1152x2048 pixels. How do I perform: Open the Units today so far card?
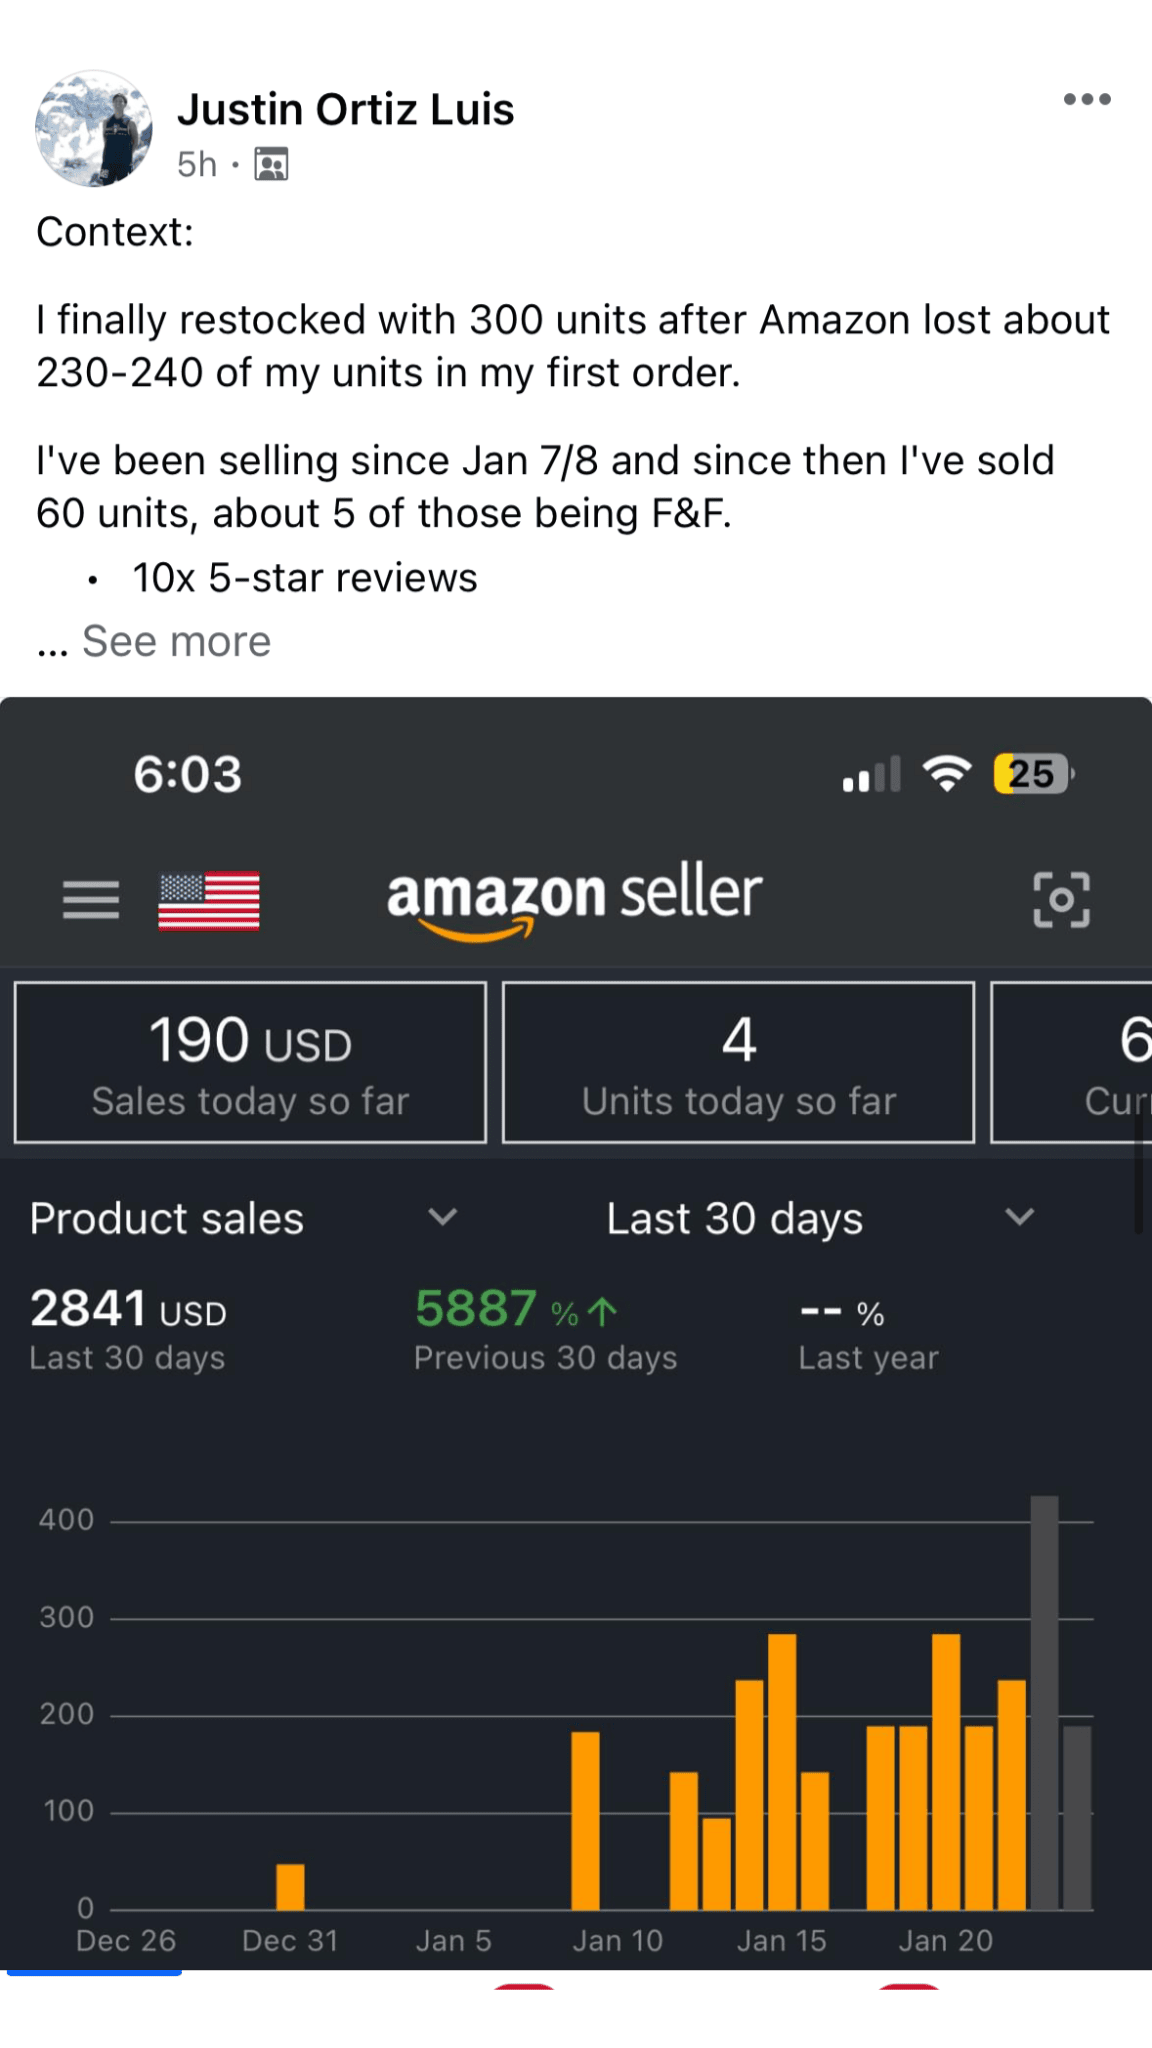[x=738, y=1062]
